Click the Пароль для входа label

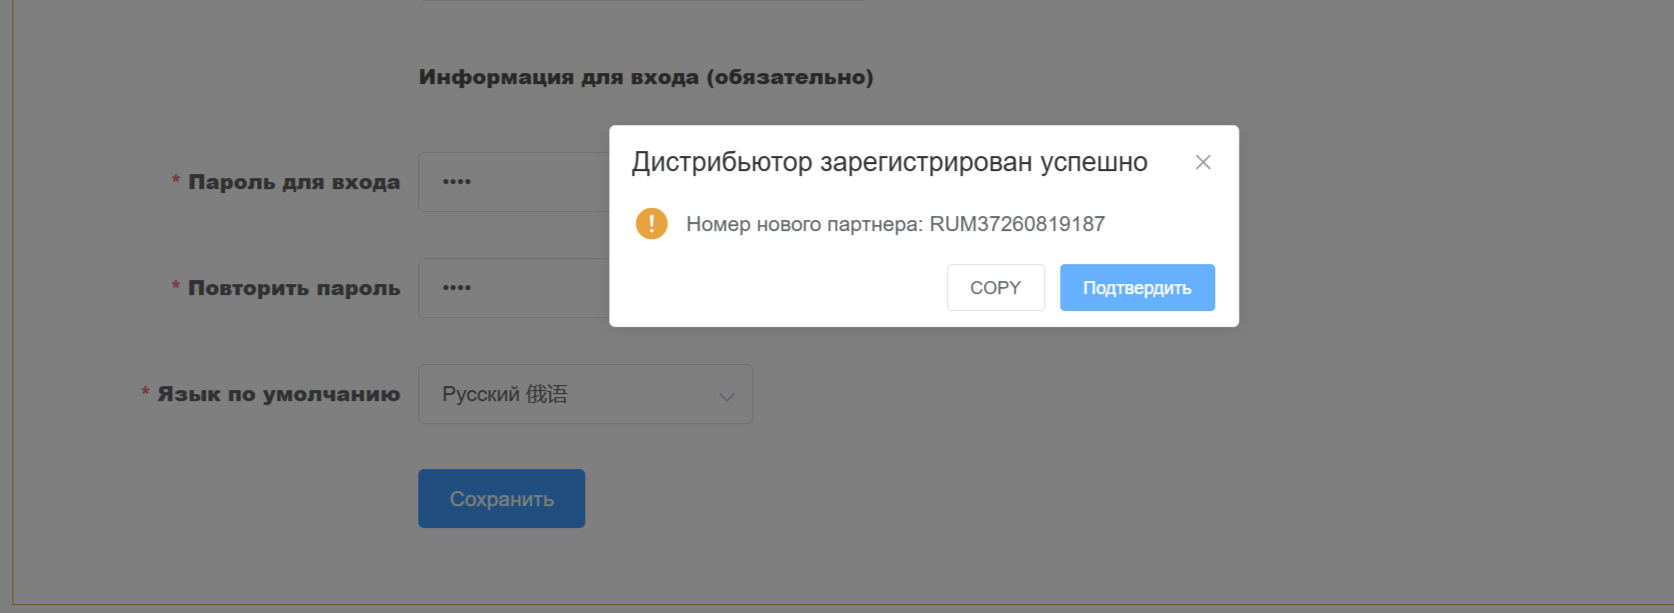click(294, 182)
